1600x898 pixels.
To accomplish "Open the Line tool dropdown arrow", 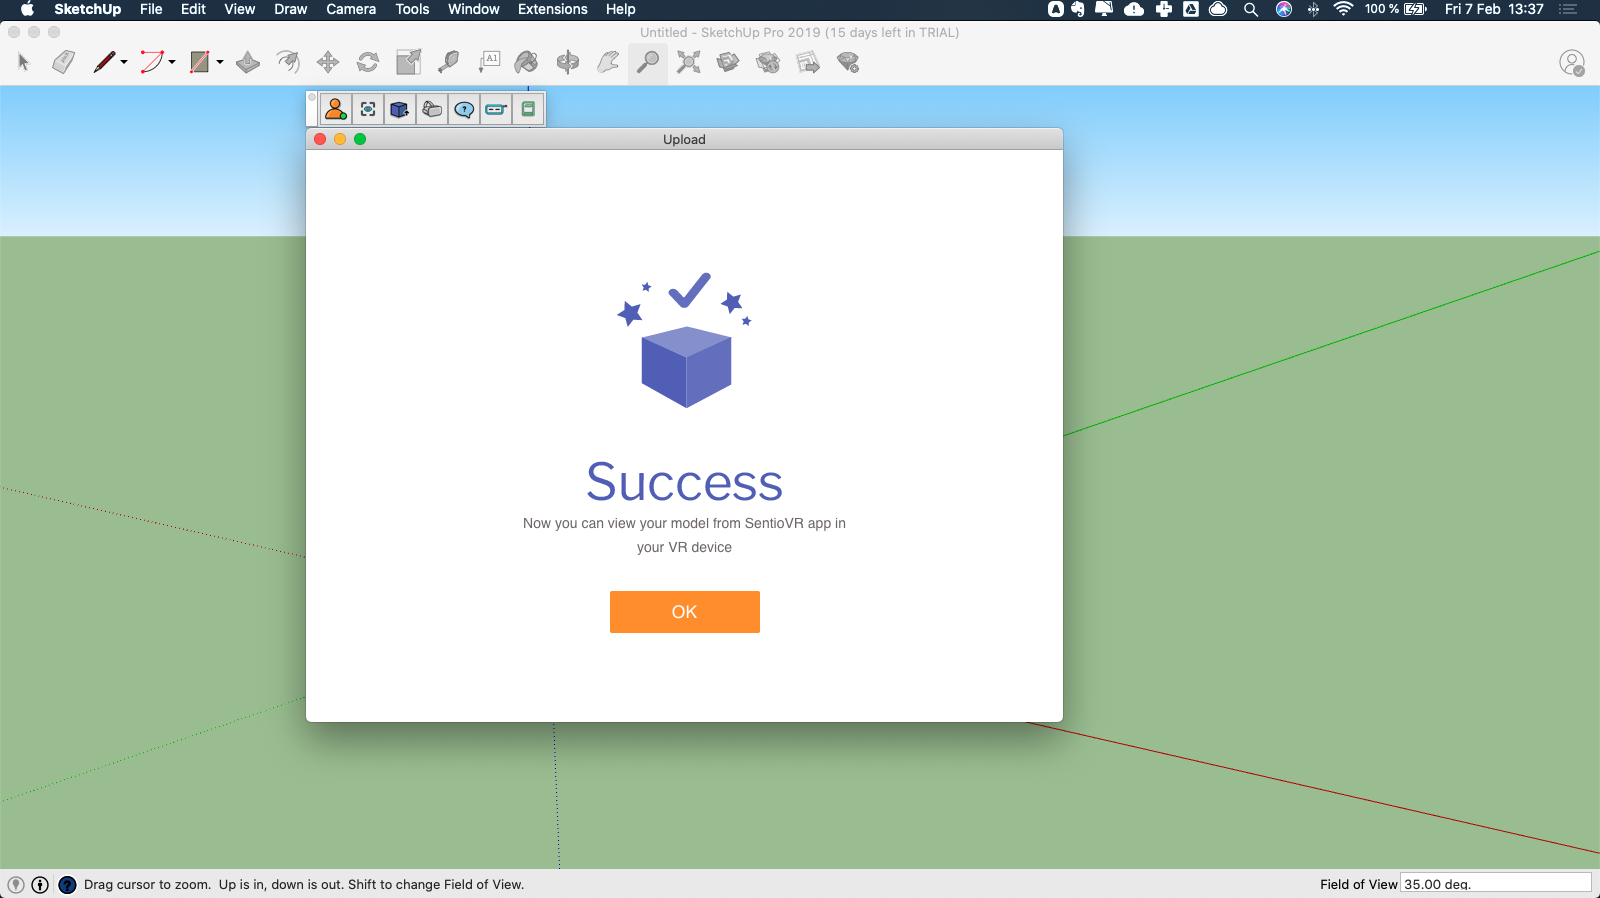I will (124, 62).
